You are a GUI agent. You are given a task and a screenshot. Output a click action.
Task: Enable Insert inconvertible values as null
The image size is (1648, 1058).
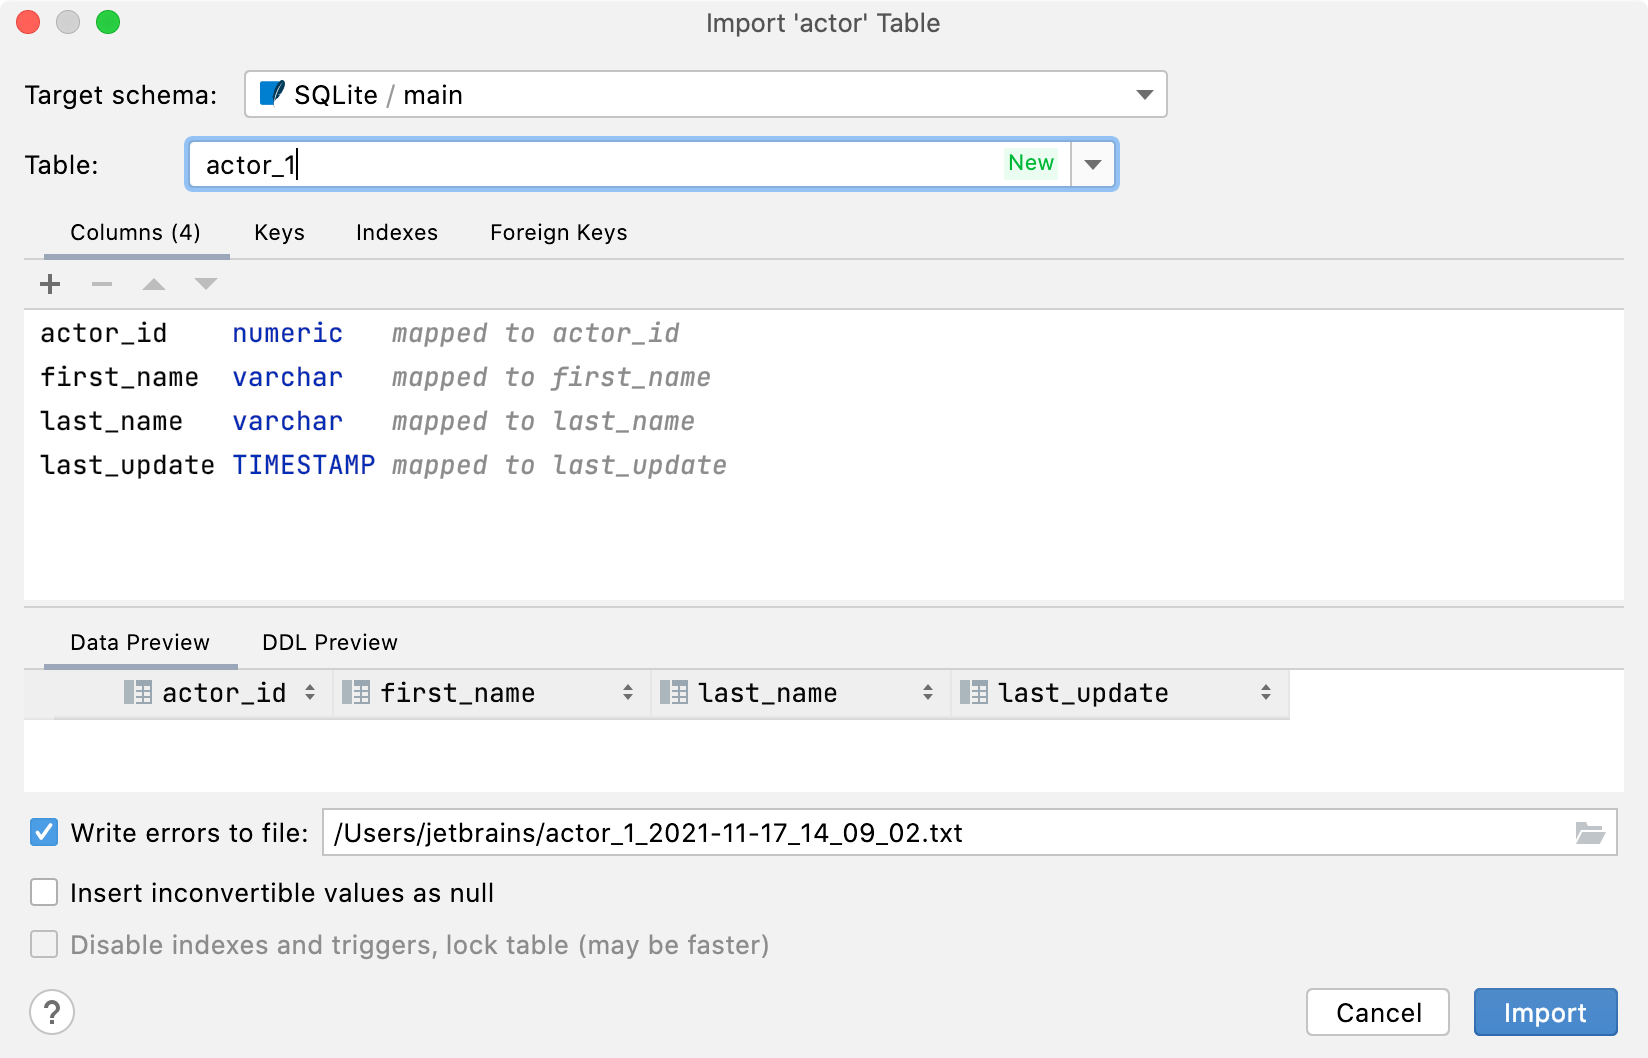(43, 892)
